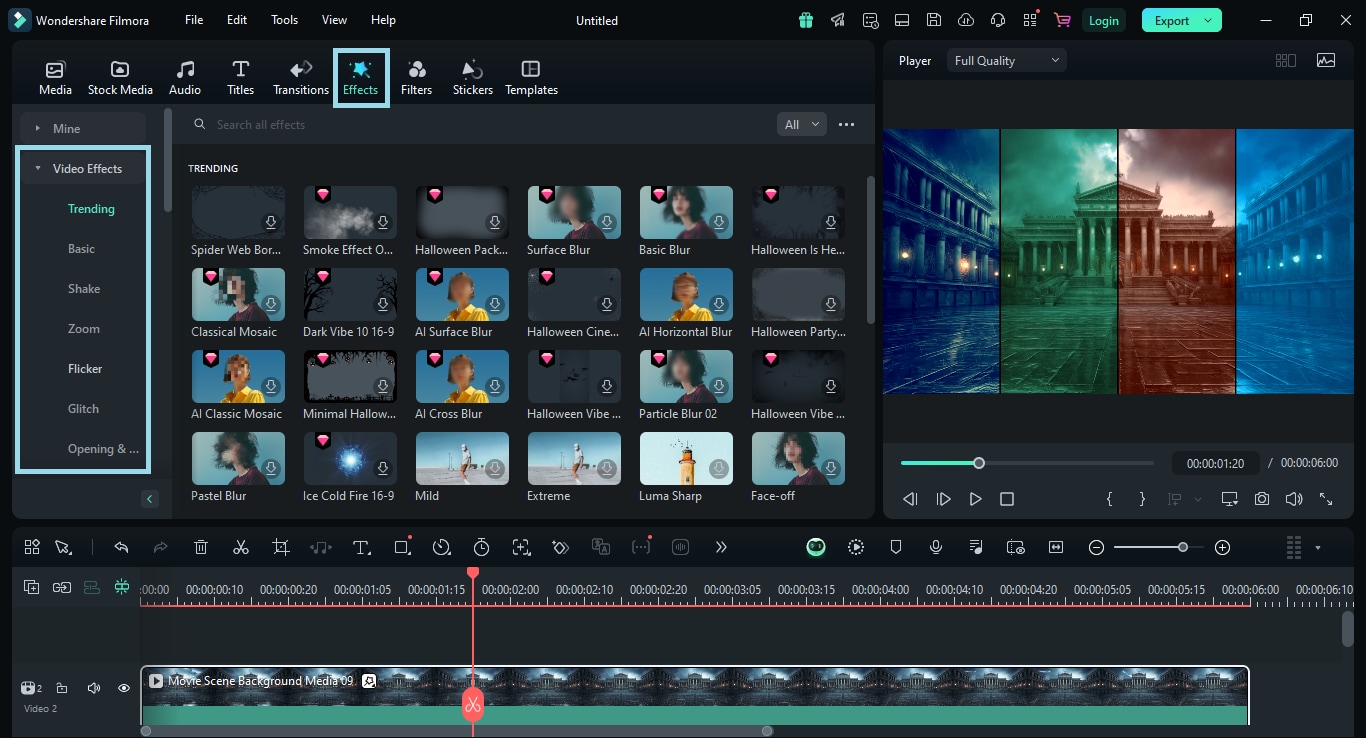
Task: Click the speed adjustment icon
Action: click(442, 547)
